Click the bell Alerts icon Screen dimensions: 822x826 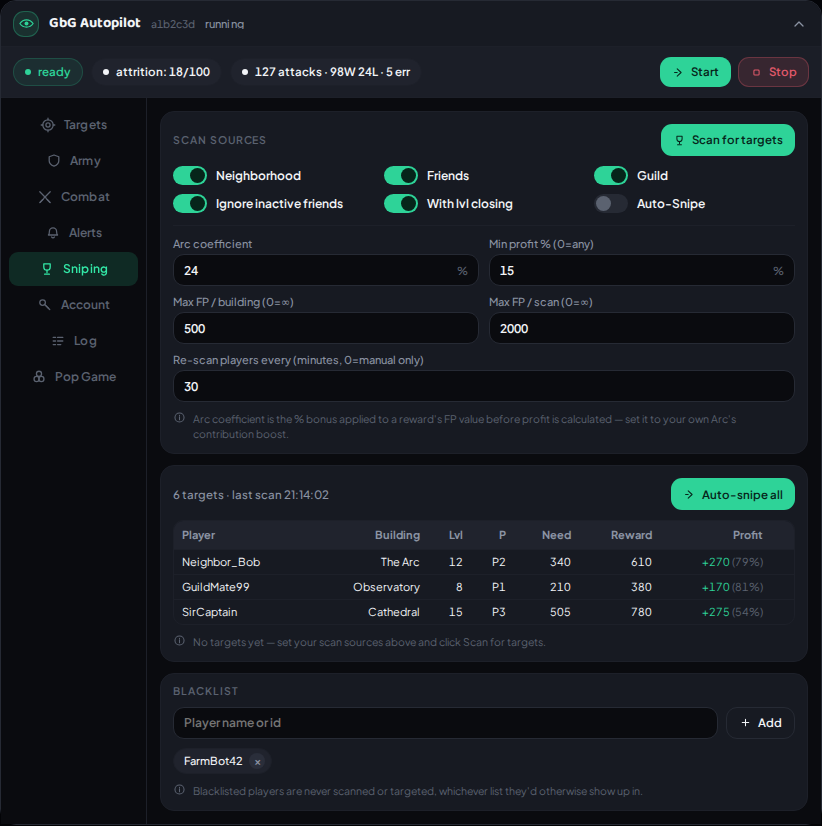[53, 232]
